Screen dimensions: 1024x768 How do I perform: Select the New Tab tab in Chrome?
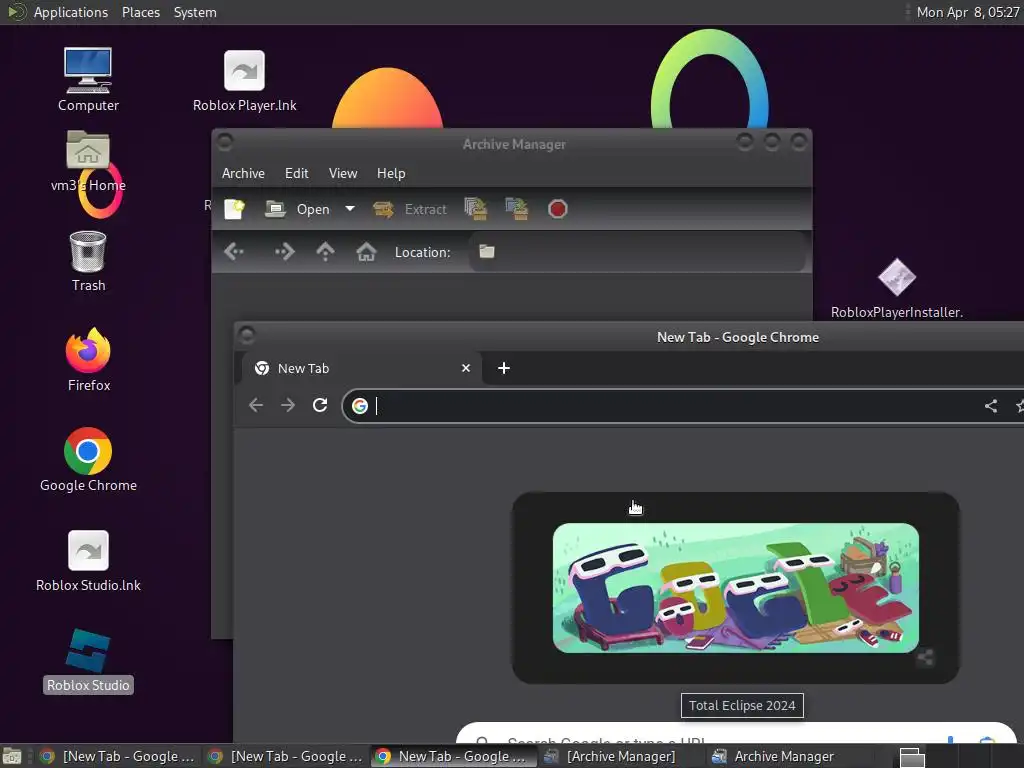point(362,368)
